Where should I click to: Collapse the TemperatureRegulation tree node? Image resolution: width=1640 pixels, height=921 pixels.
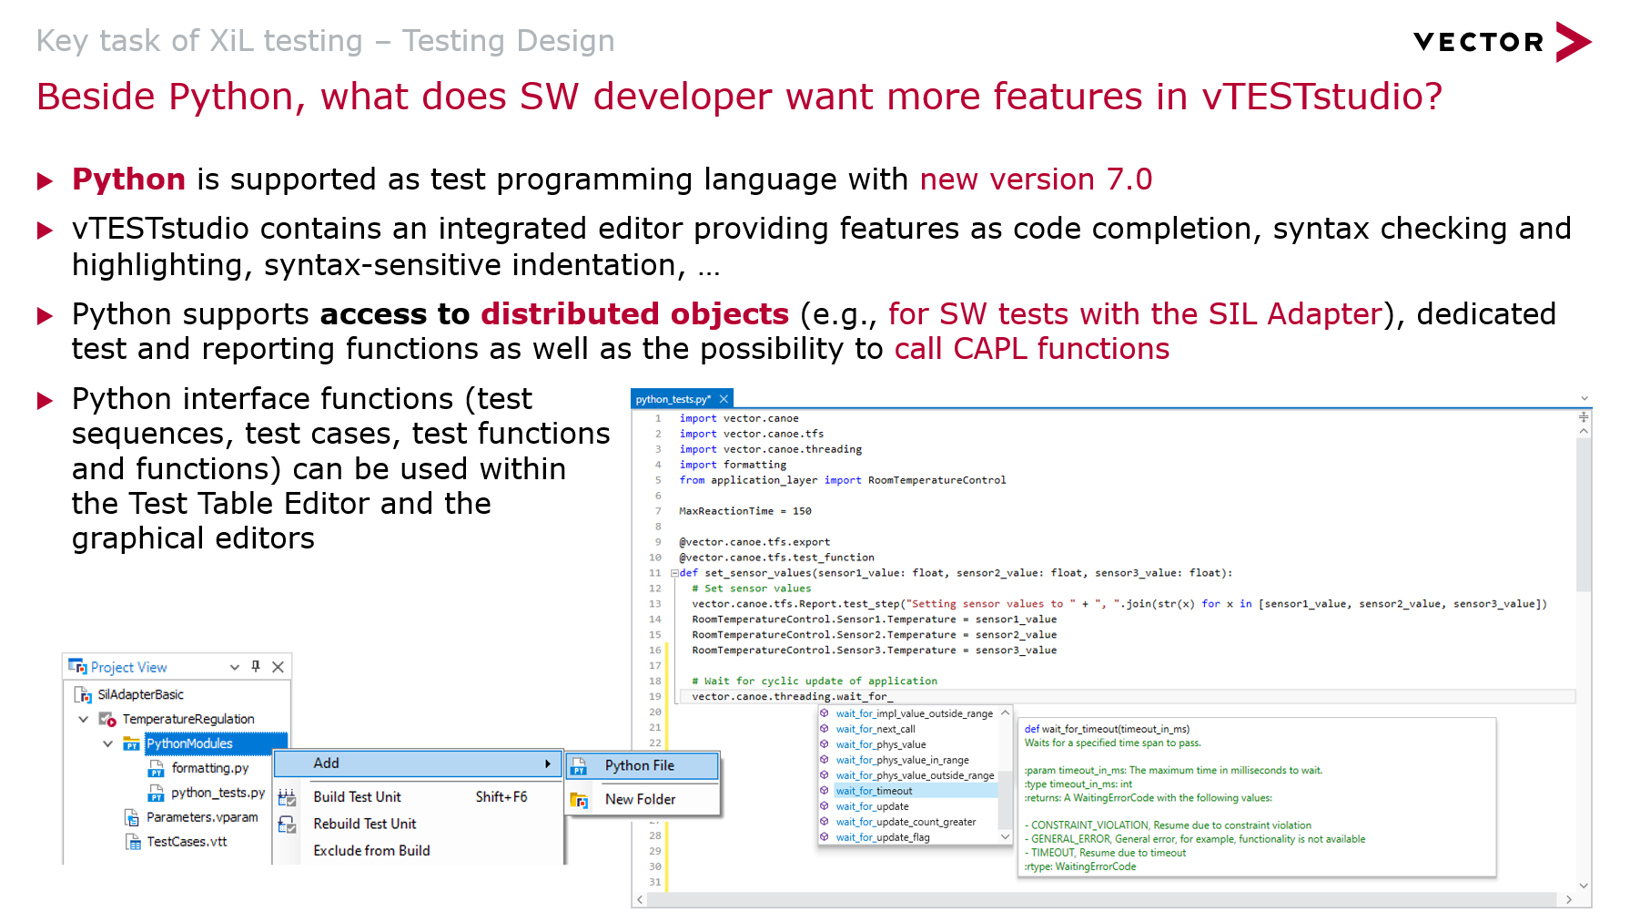83,719
